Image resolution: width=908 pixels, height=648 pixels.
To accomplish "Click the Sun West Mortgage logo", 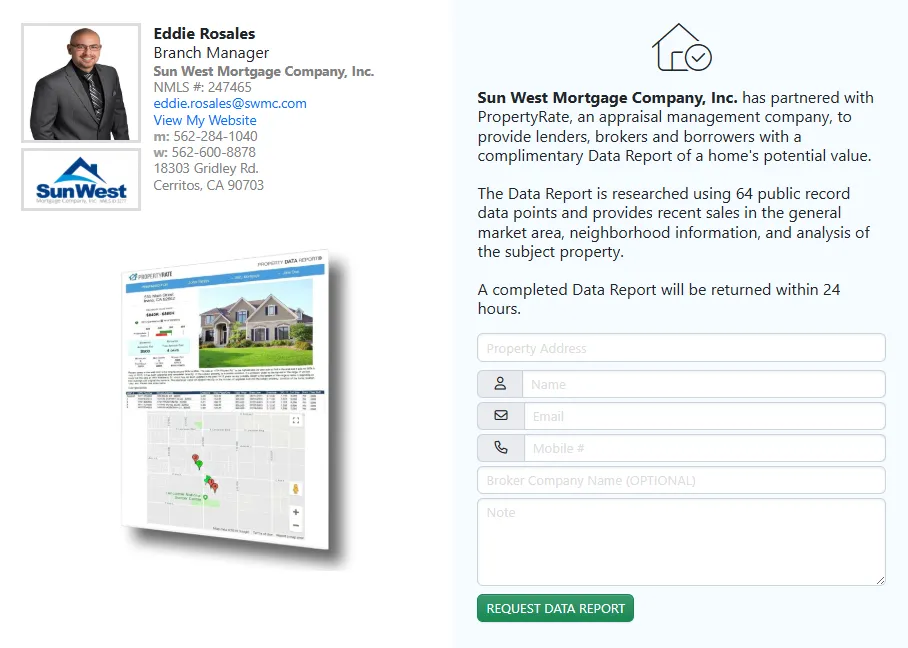I will click(x=81, y=180).
